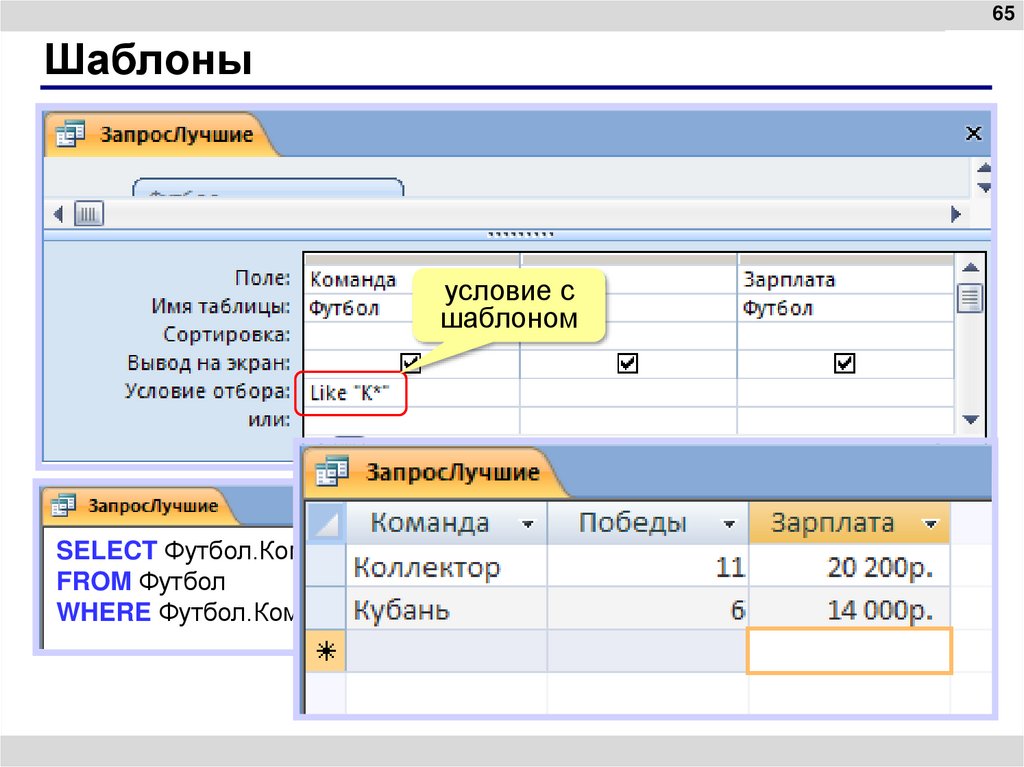
Task: Click the new record asterisk row selector
Action: (325, 651)
